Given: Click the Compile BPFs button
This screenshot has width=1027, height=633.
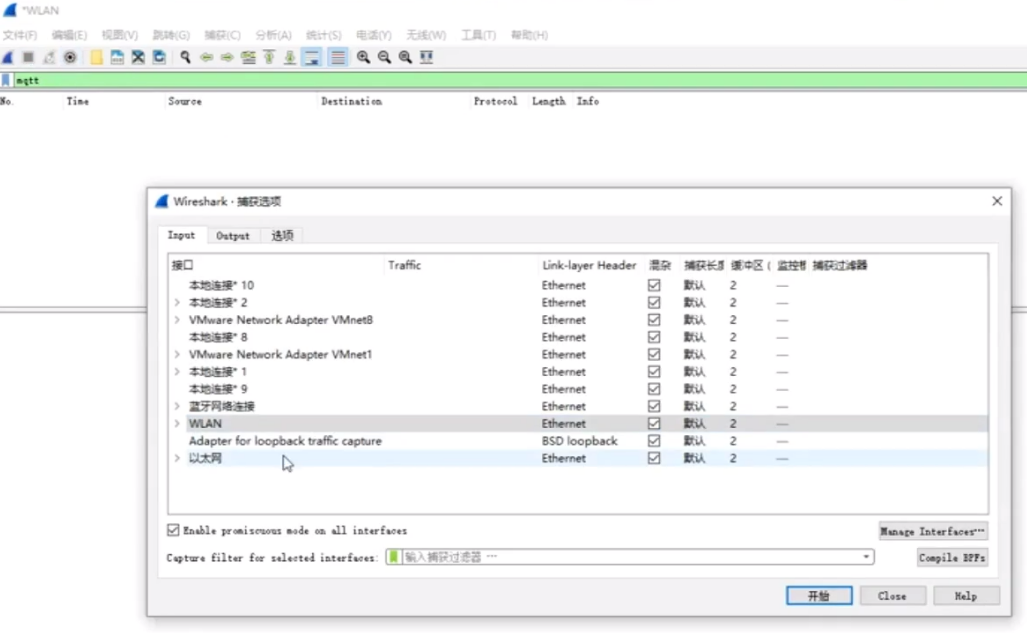Looking at the screenshot, I should pos(952,558).
